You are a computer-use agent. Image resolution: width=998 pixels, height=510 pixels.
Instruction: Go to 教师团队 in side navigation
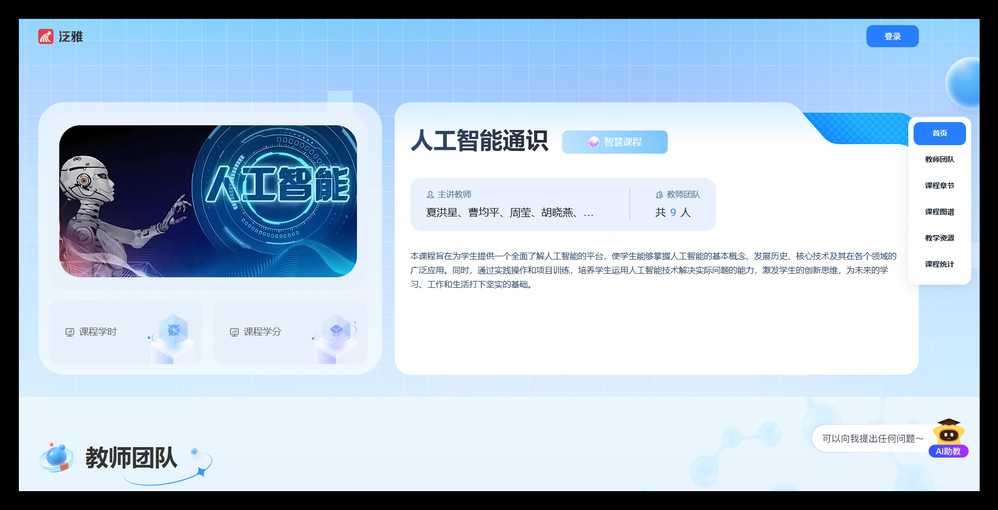coord(939,159)
